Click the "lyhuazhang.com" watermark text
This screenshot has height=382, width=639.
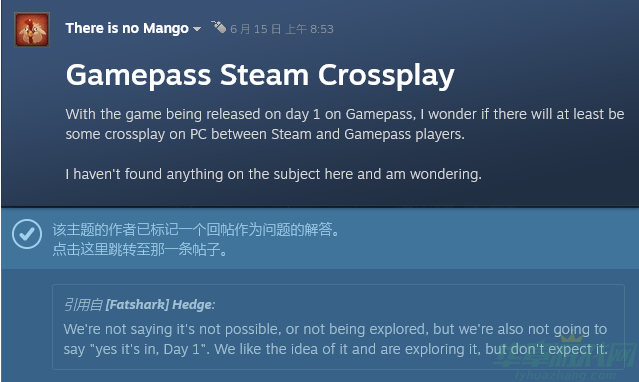click(x=566, y=375)
